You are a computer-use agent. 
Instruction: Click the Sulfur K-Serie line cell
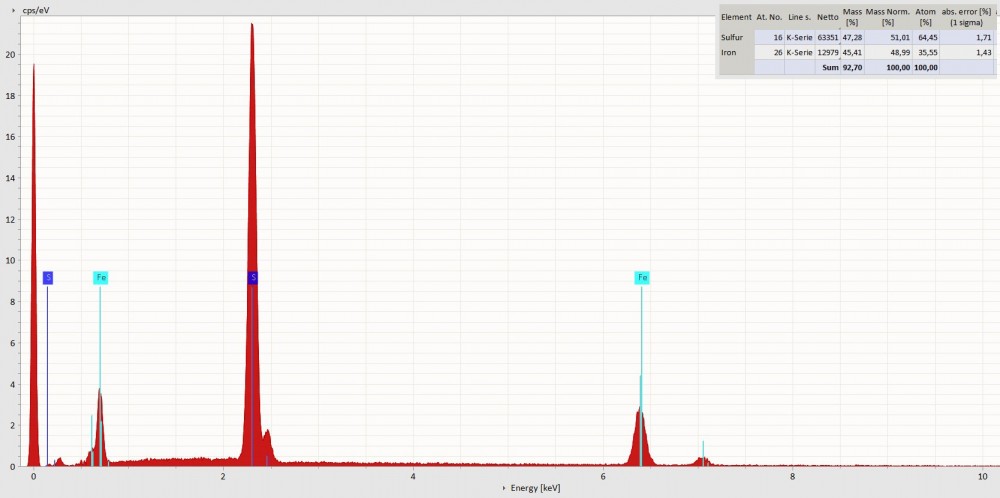(799, 36)
